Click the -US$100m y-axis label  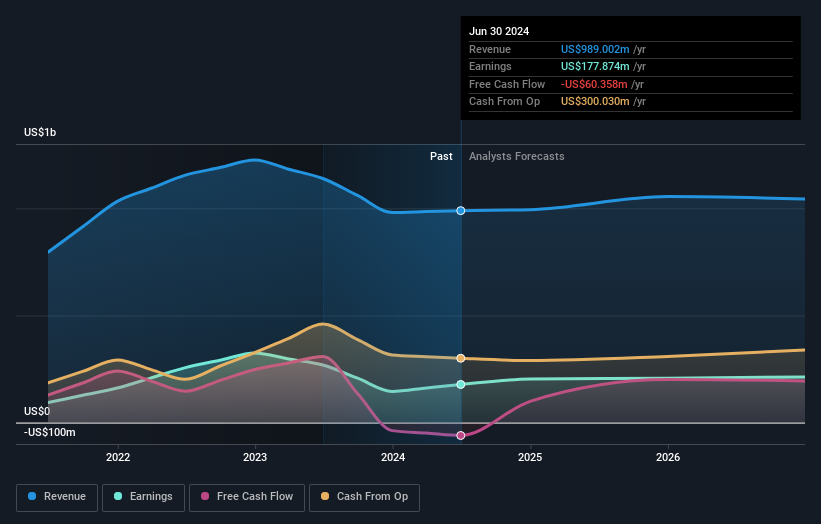pyautogui.click(x=49, y=432)
